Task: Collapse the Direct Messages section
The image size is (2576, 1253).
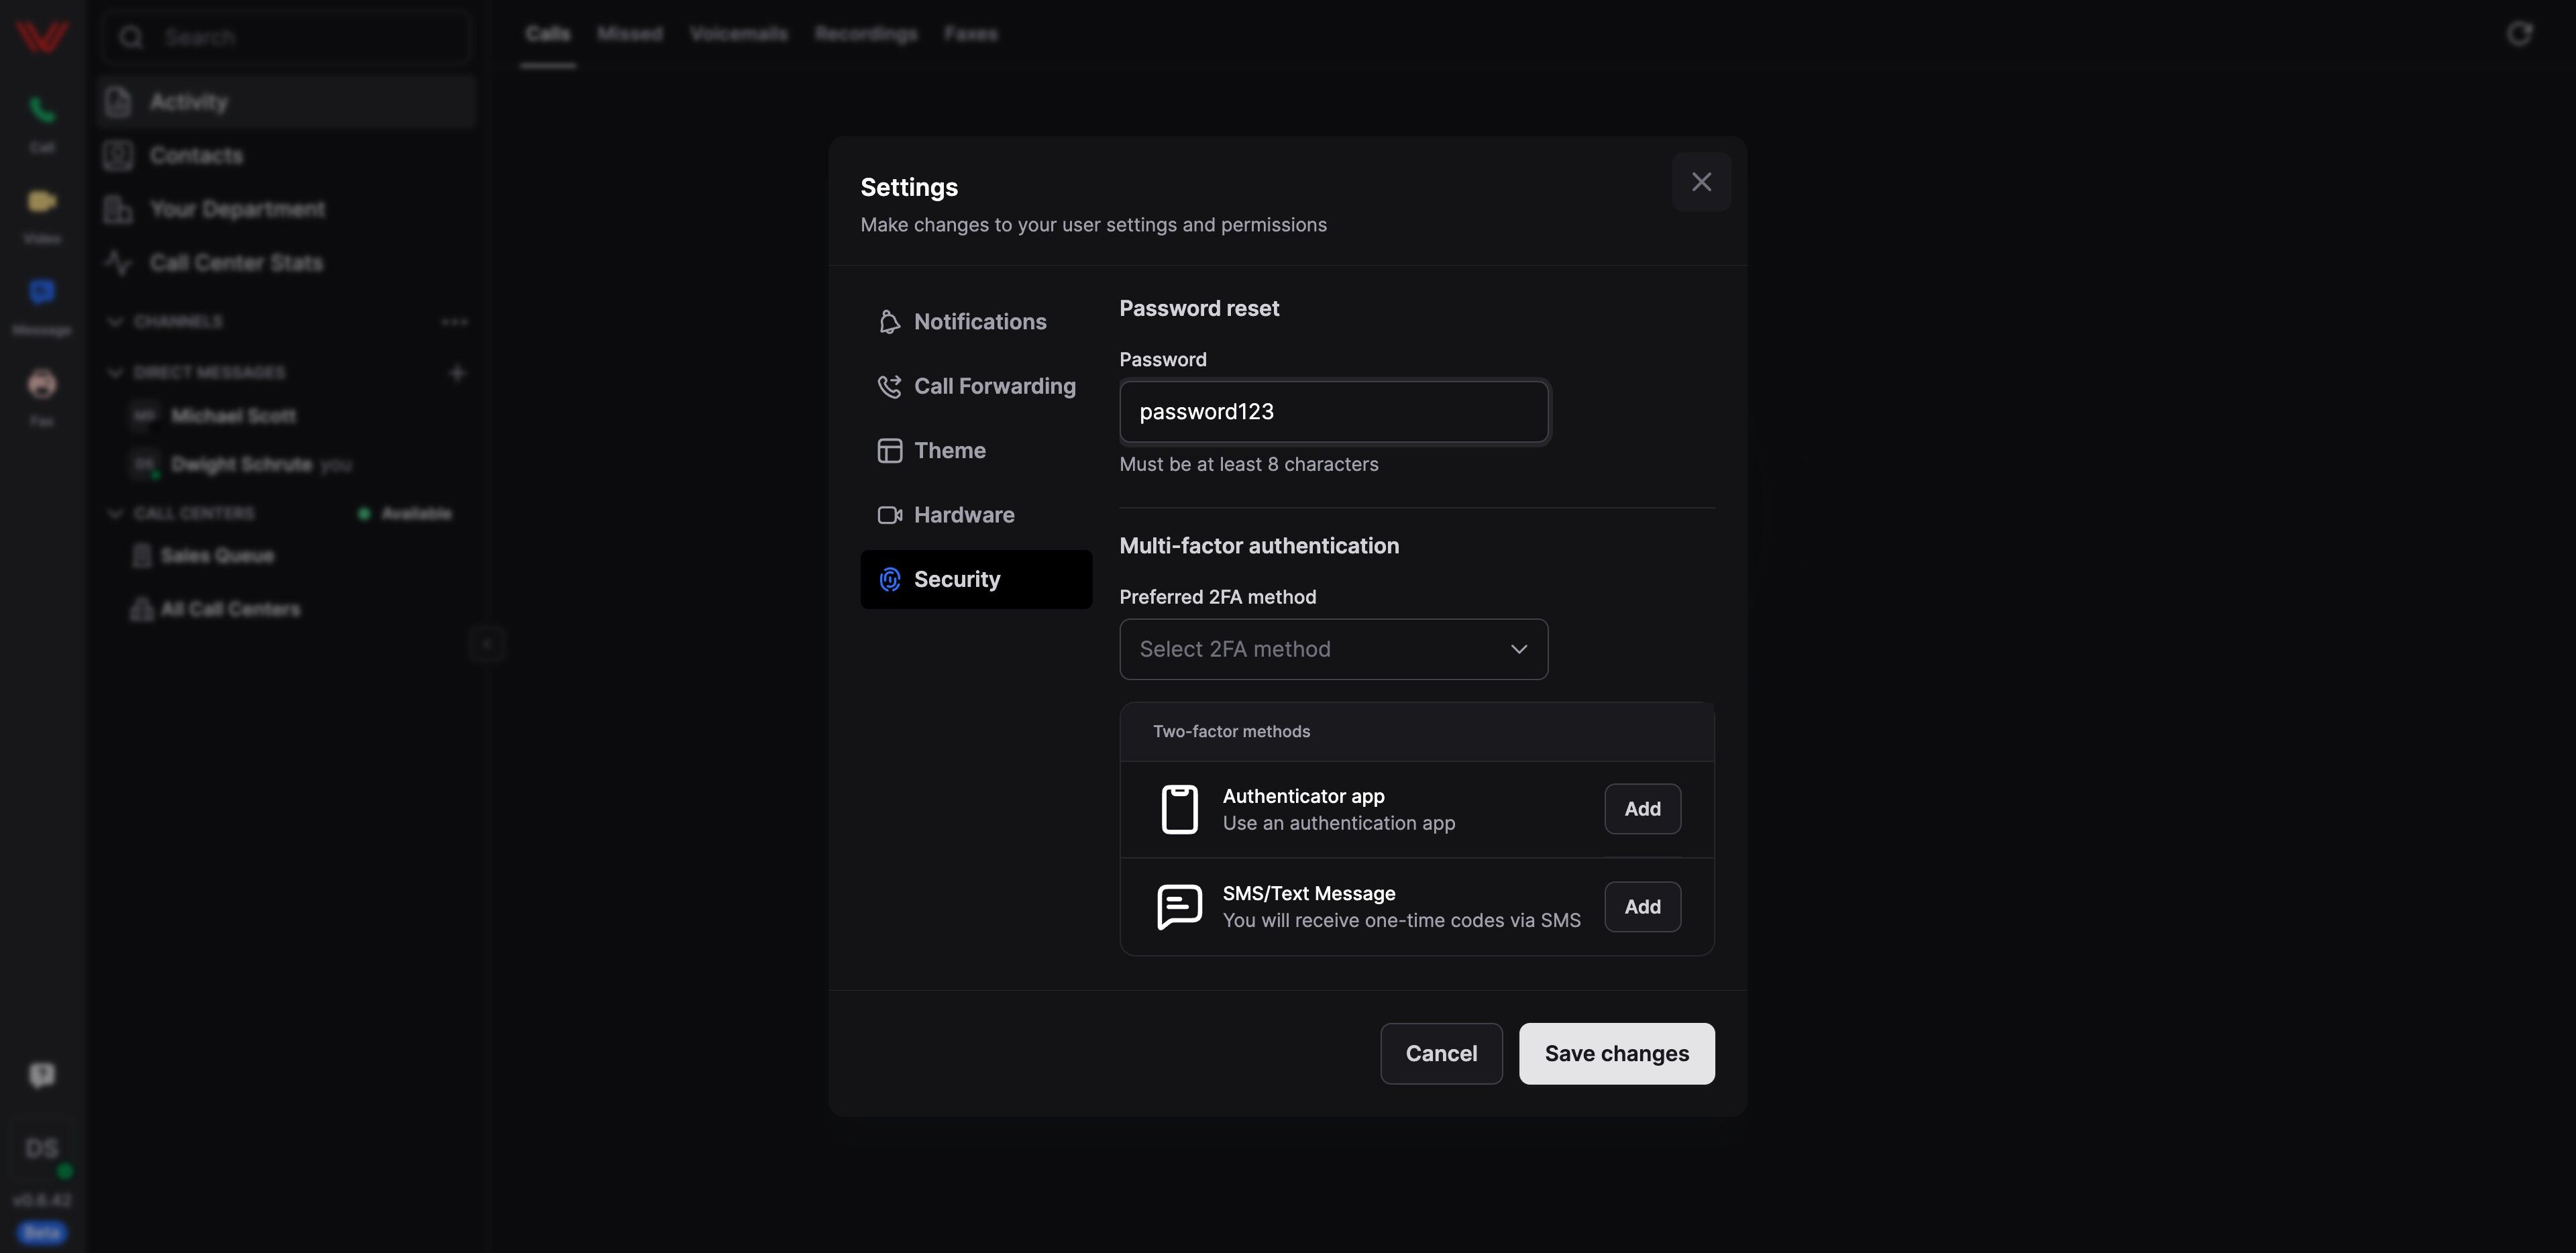Action: pyautogui.click(x=115, y=373)
